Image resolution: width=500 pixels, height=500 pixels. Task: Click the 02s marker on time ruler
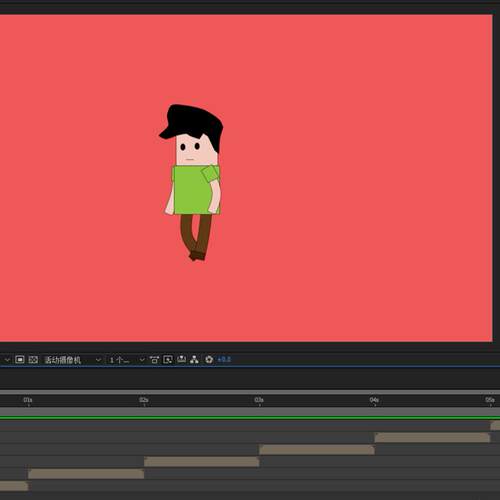pos(144,400)
